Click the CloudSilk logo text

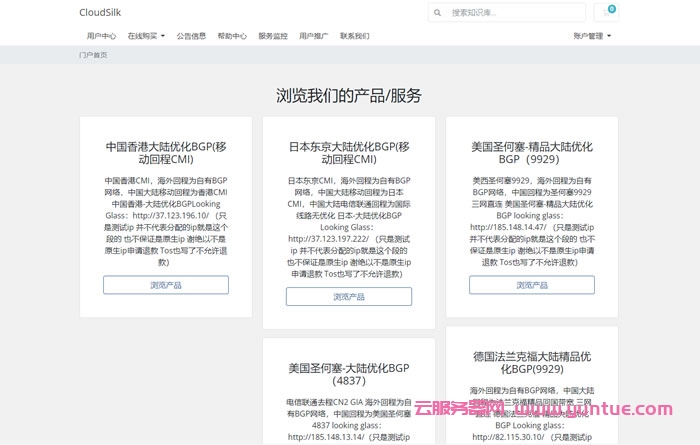pyautogui.click(x=100, y=13)
